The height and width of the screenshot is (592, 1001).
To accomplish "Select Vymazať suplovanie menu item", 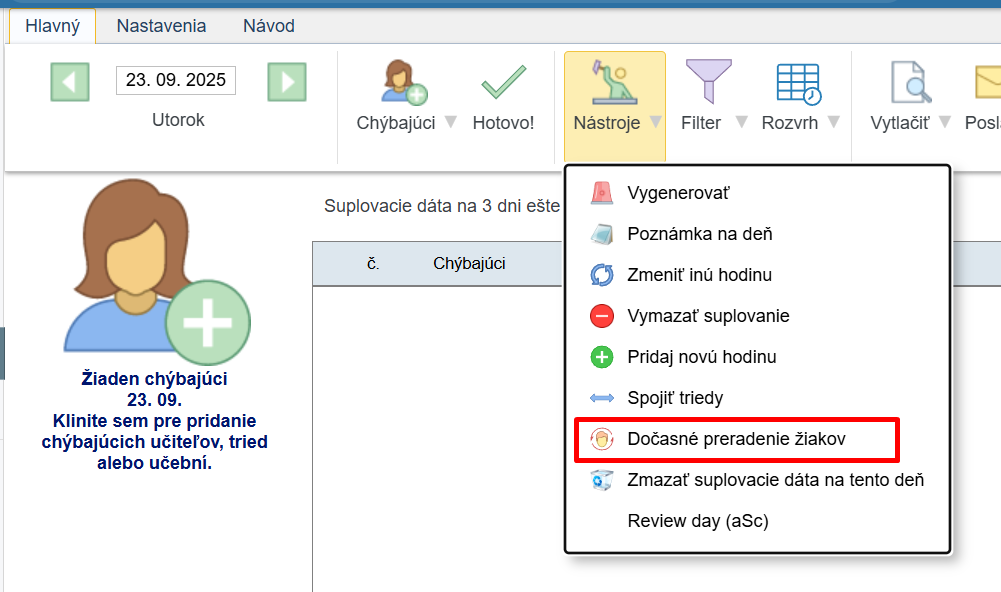I will coord(708,316).
